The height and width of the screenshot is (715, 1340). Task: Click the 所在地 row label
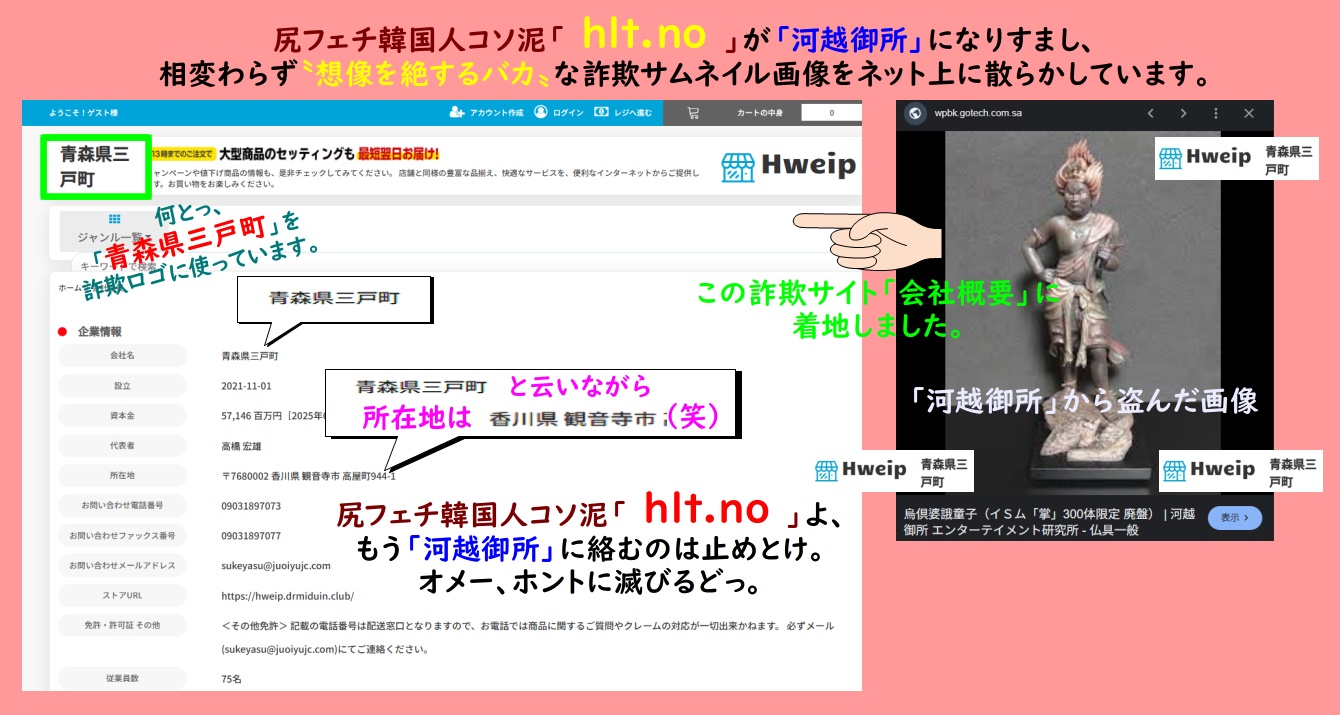click(x=122, y=476)
